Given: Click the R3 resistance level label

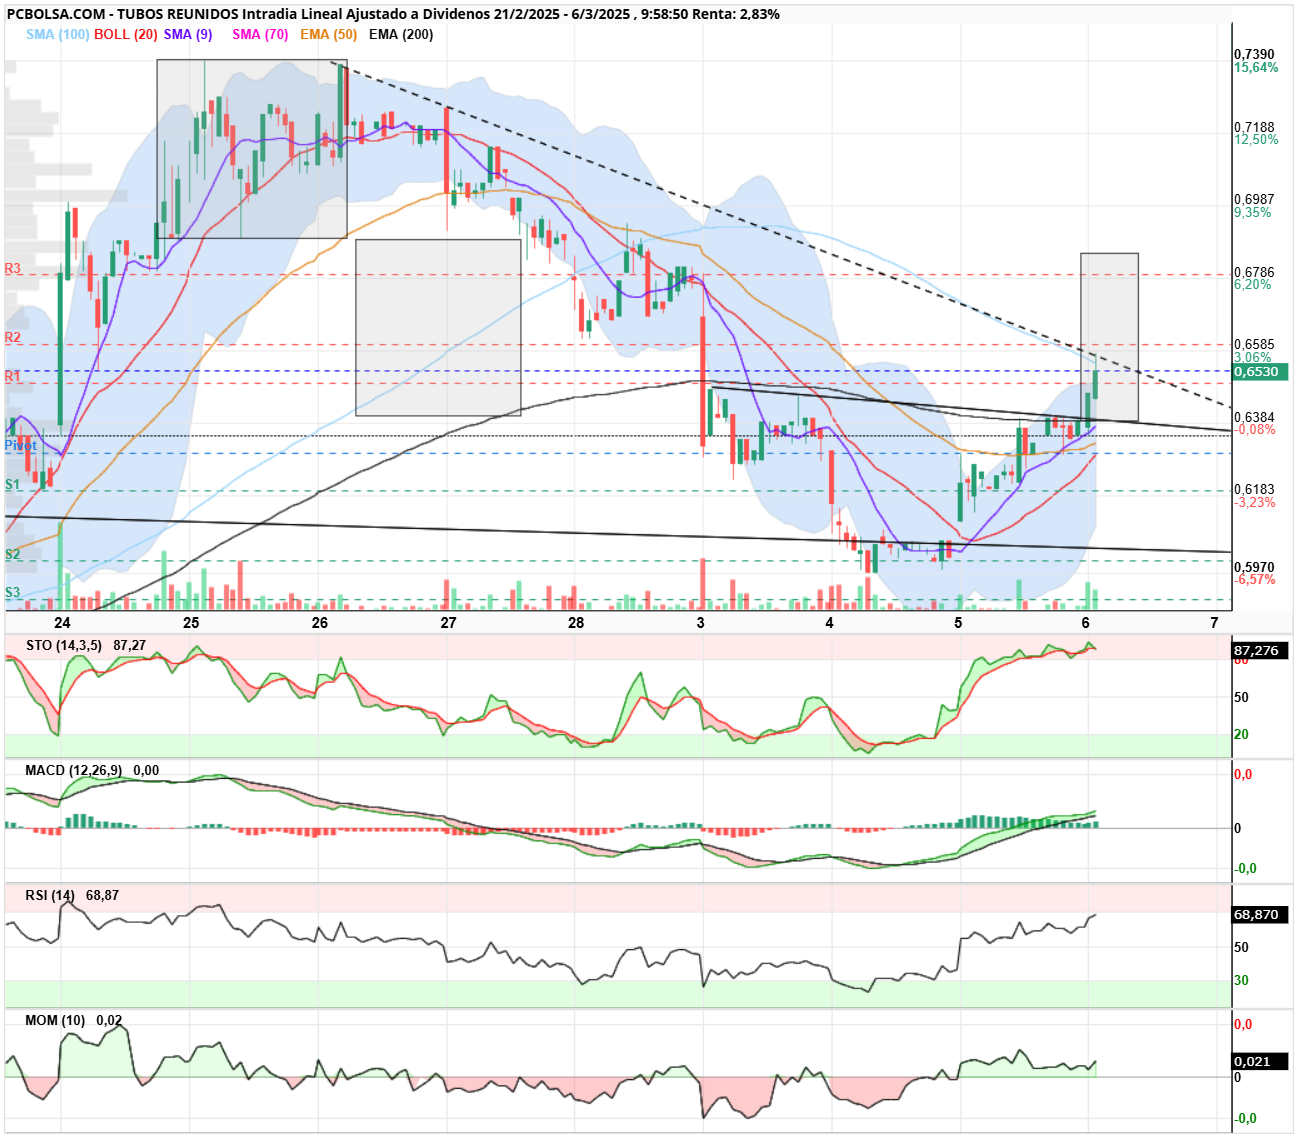Looking at the screenshot, I should click(x=13, y=269).
